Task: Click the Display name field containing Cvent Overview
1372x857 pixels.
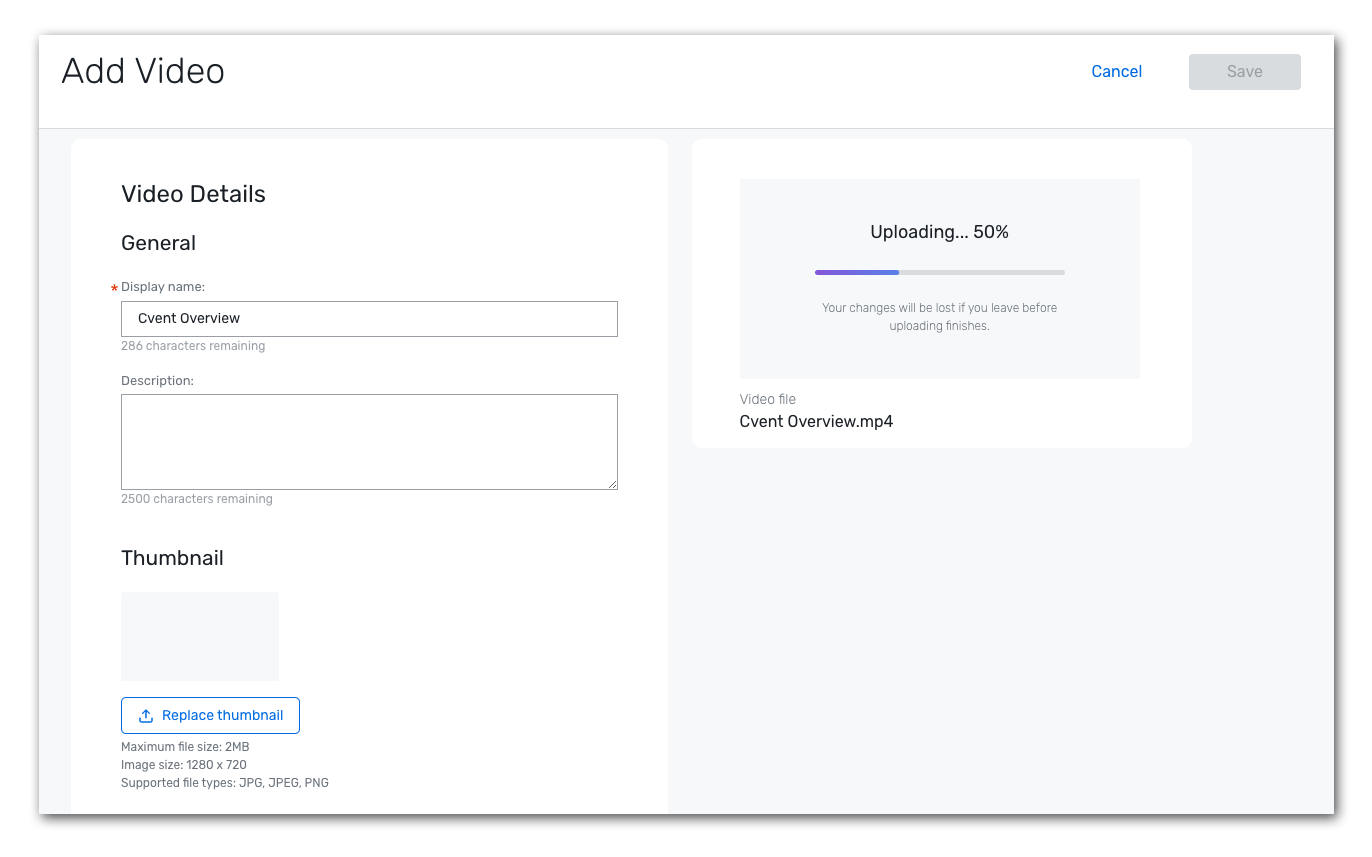Action: pos(369,319)
